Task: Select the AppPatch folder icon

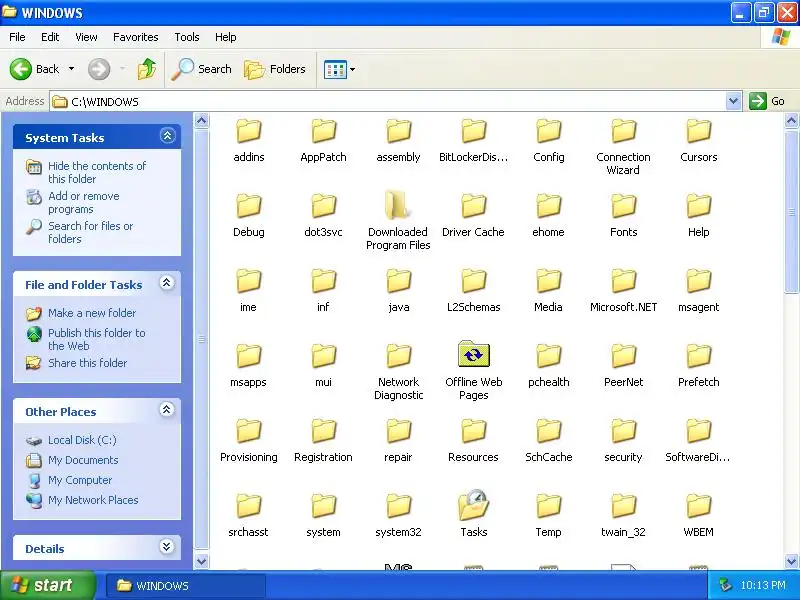Action: point(323,131)
